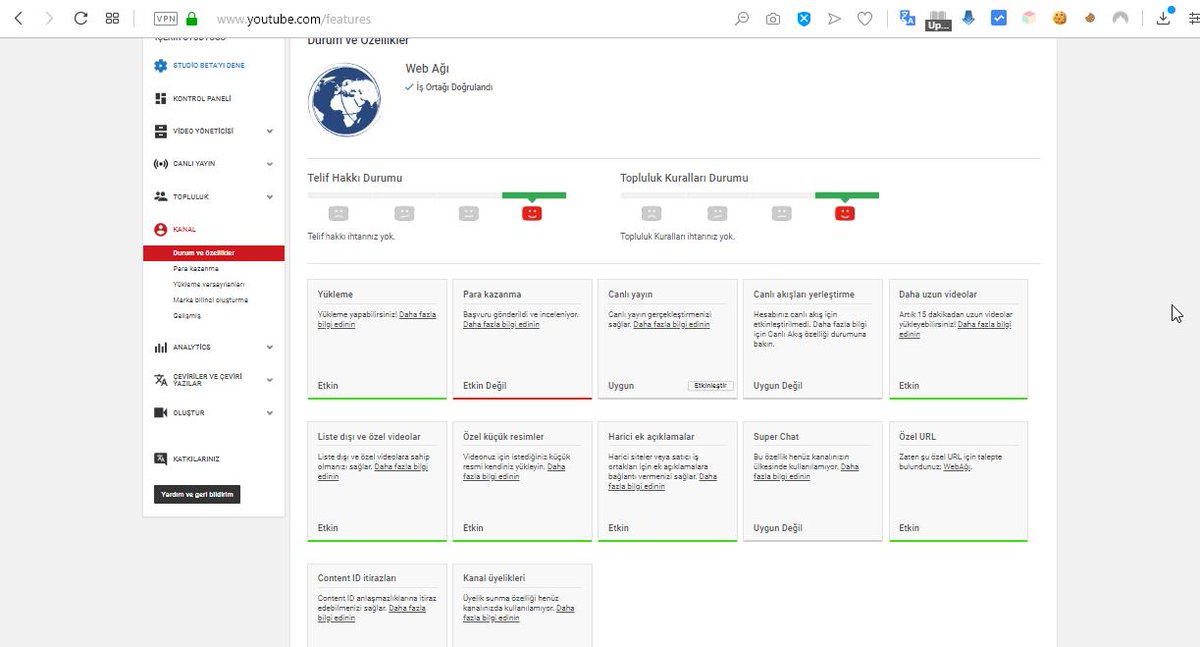
Task: Click red happy face in Topluluk Kuralları Durumu
Action: [x=845, y=213]
